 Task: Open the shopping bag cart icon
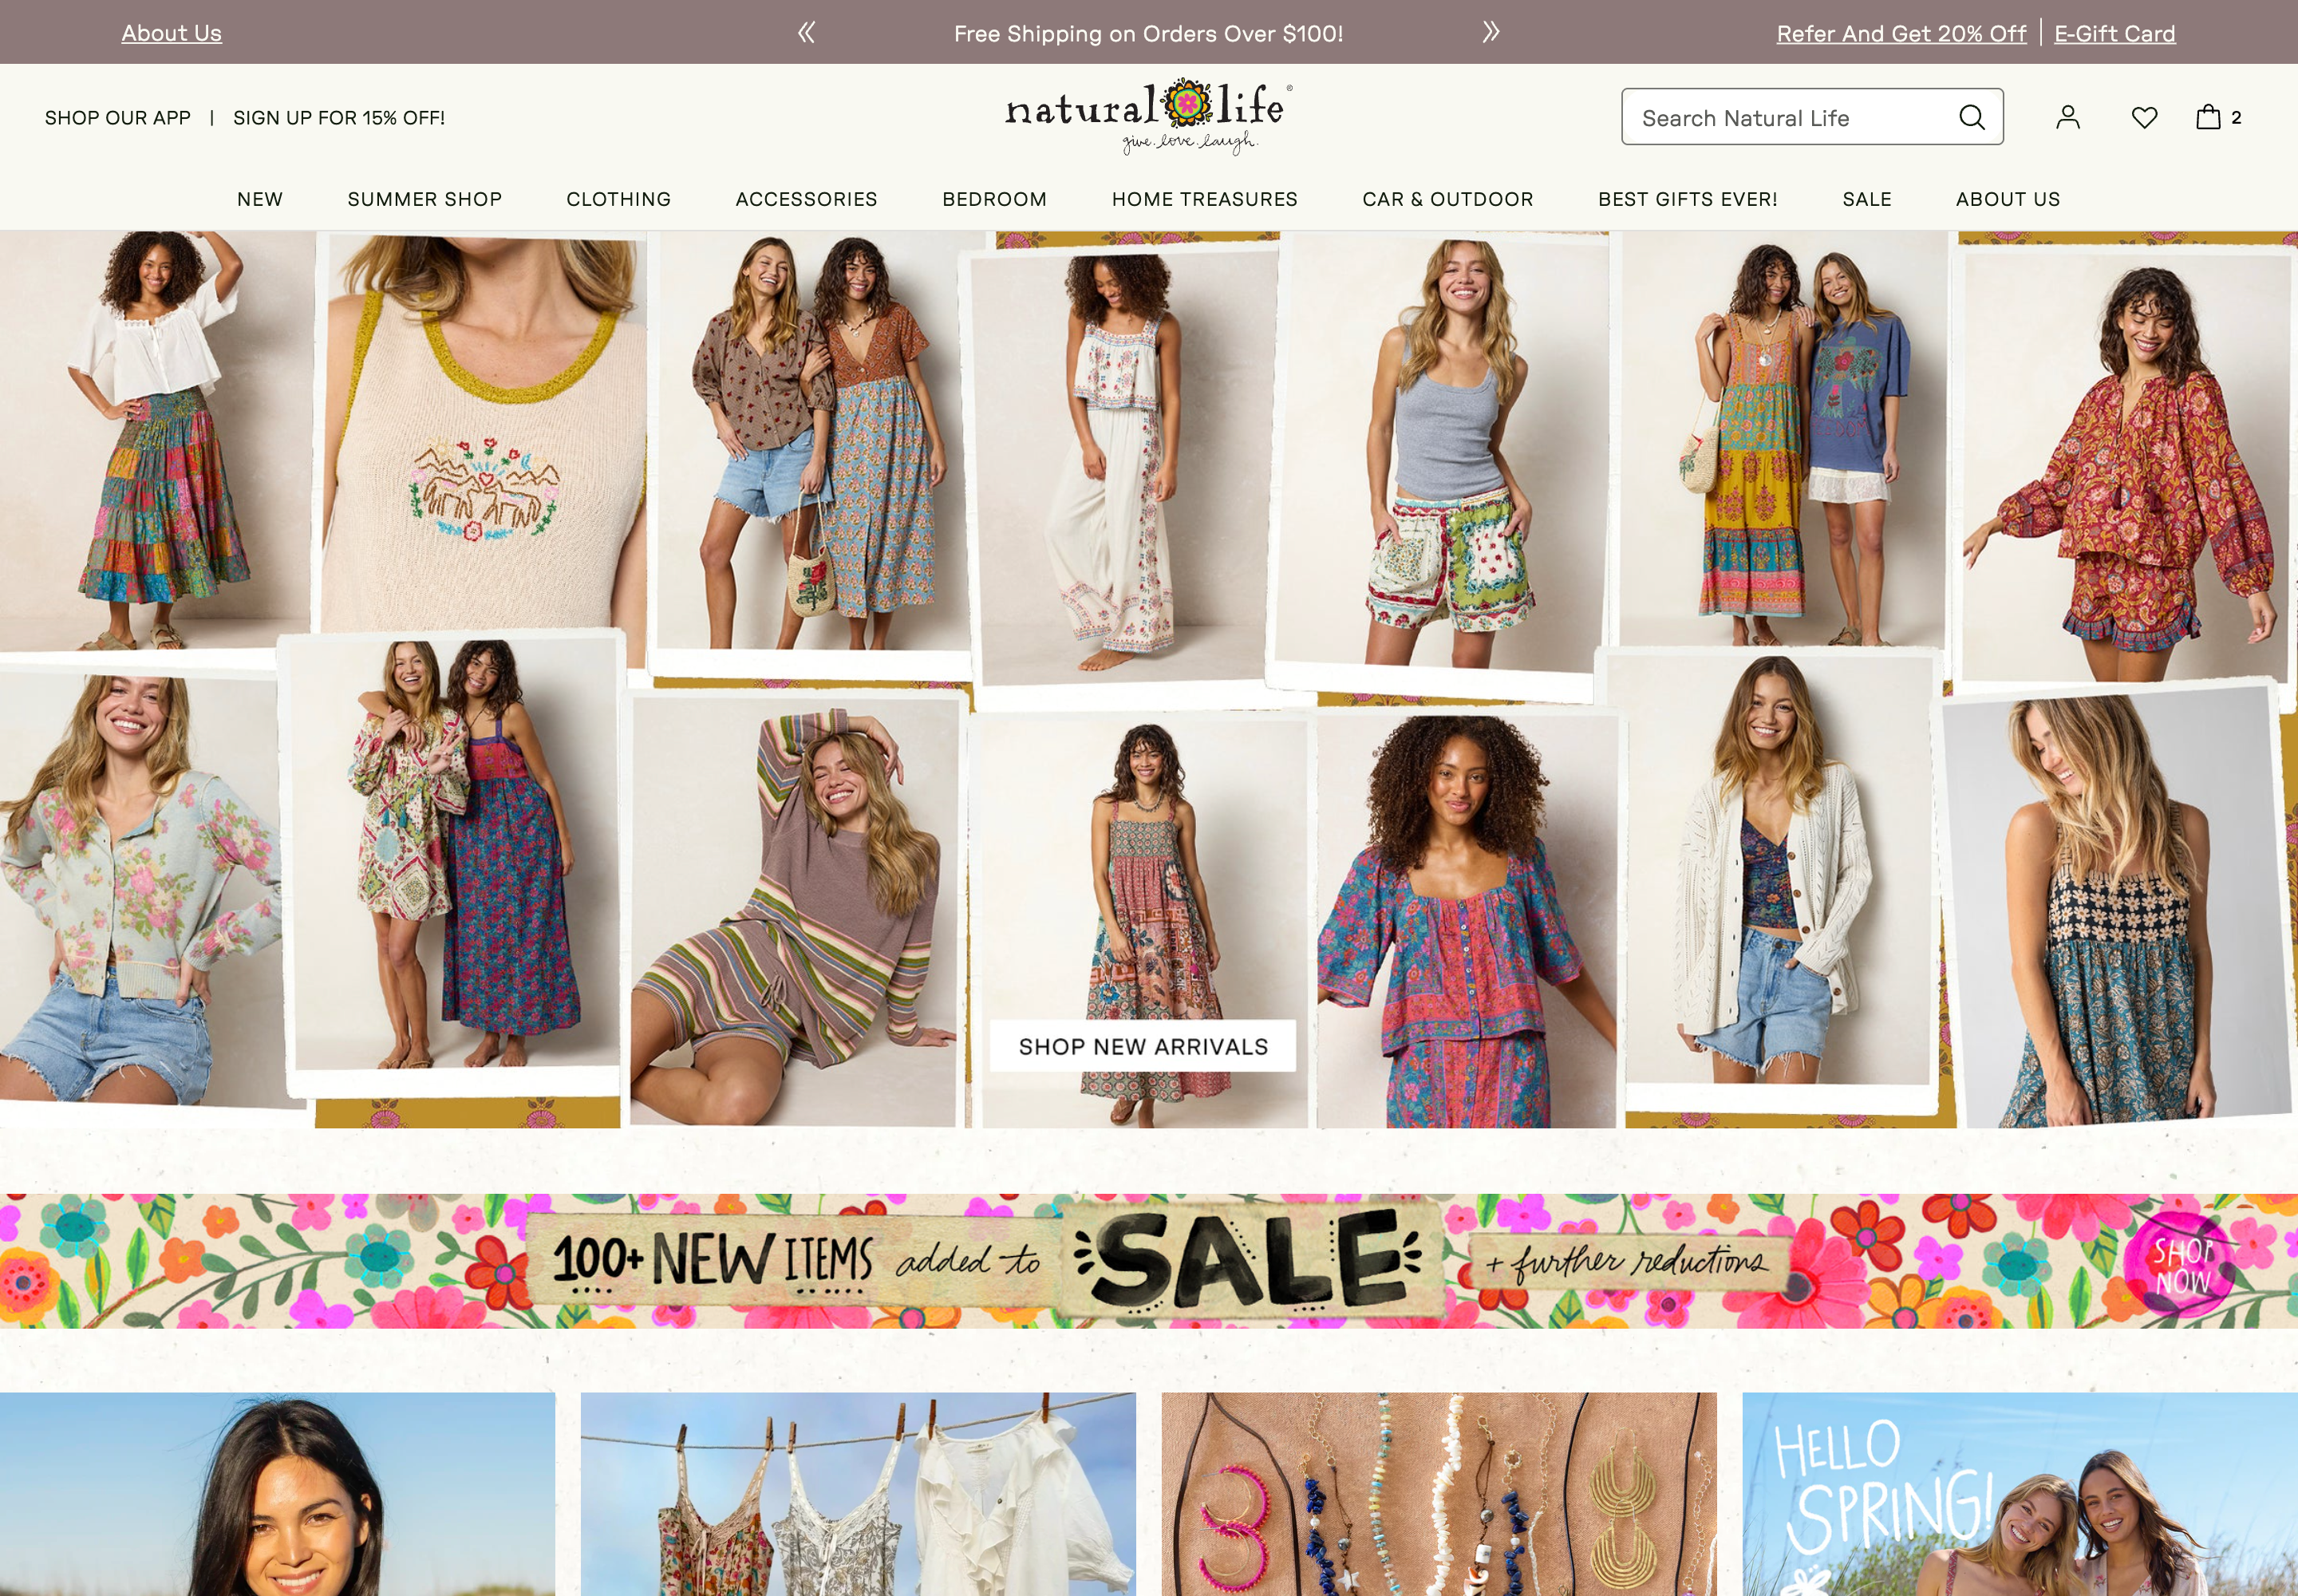pos(2208,118)
